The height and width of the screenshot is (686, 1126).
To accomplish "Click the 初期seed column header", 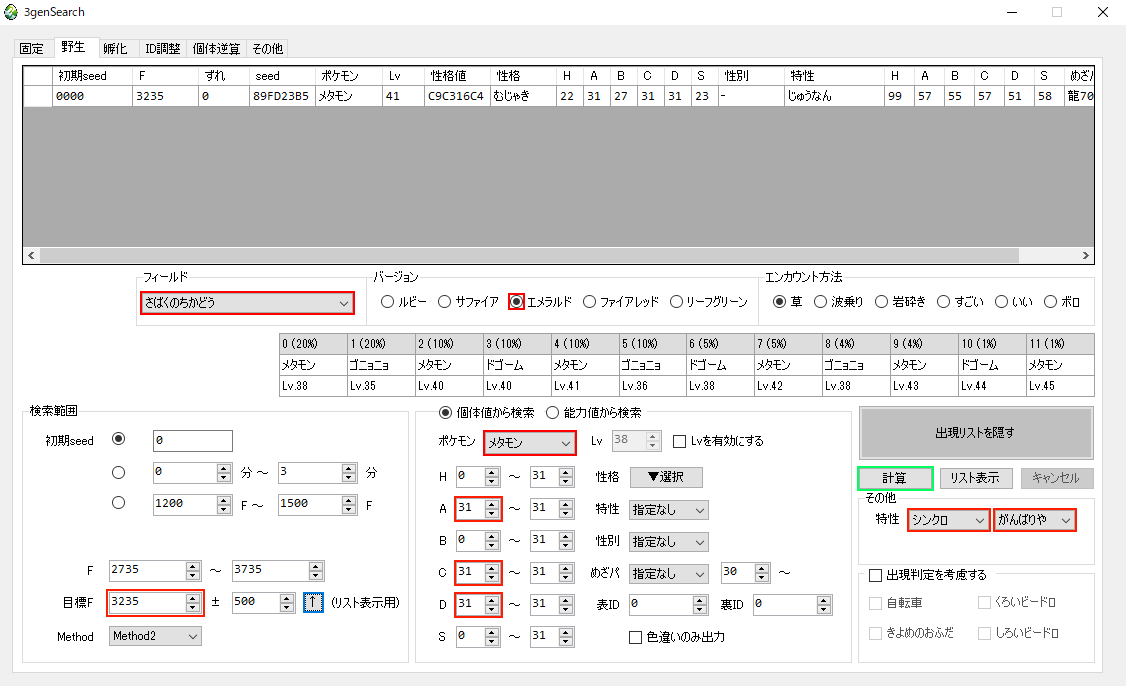I will pos(93,75).
